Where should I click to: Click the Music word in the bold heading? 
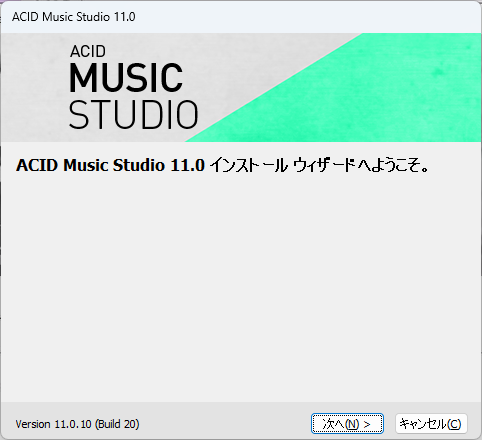(86, 165)
